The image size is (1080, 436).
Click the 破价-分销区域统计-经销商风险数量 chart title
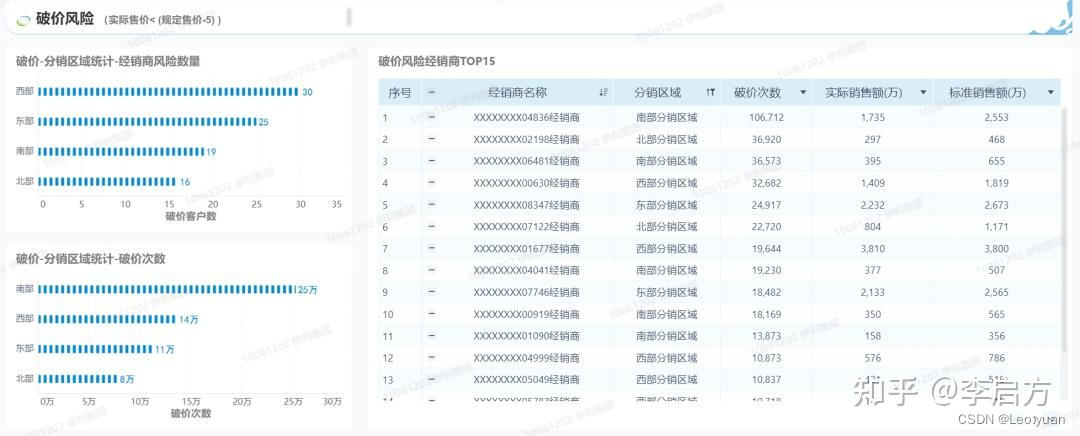pyautogui.click(x=108, y=61)
